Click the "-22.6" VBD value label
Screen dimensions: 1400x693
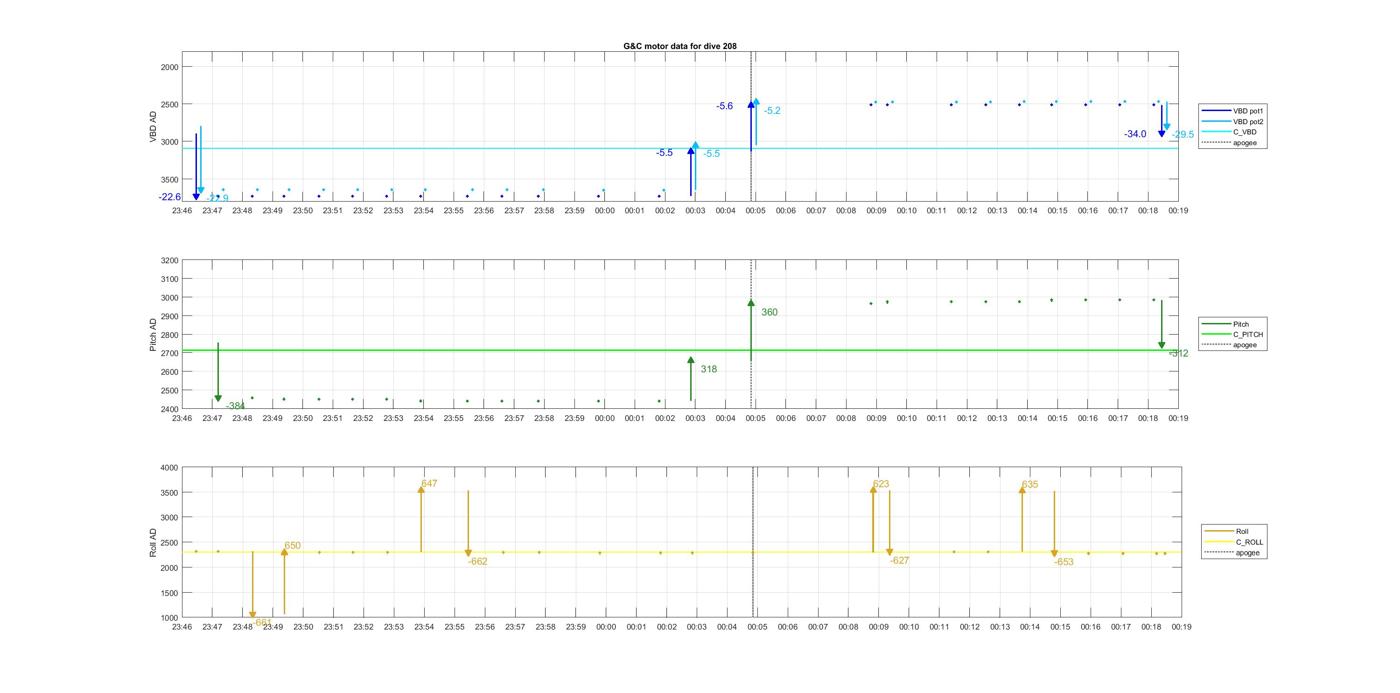(x=170, y=197)
